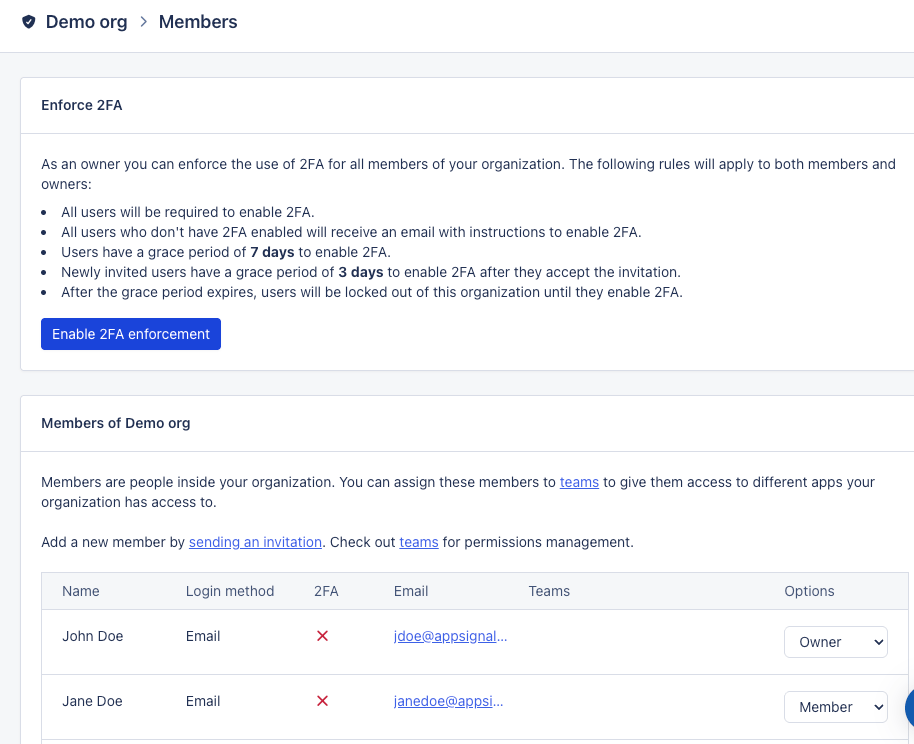Click Enable 2FA enforcement button
The width and height of the screenshot is (914, 744).
(x=131, y=334)
